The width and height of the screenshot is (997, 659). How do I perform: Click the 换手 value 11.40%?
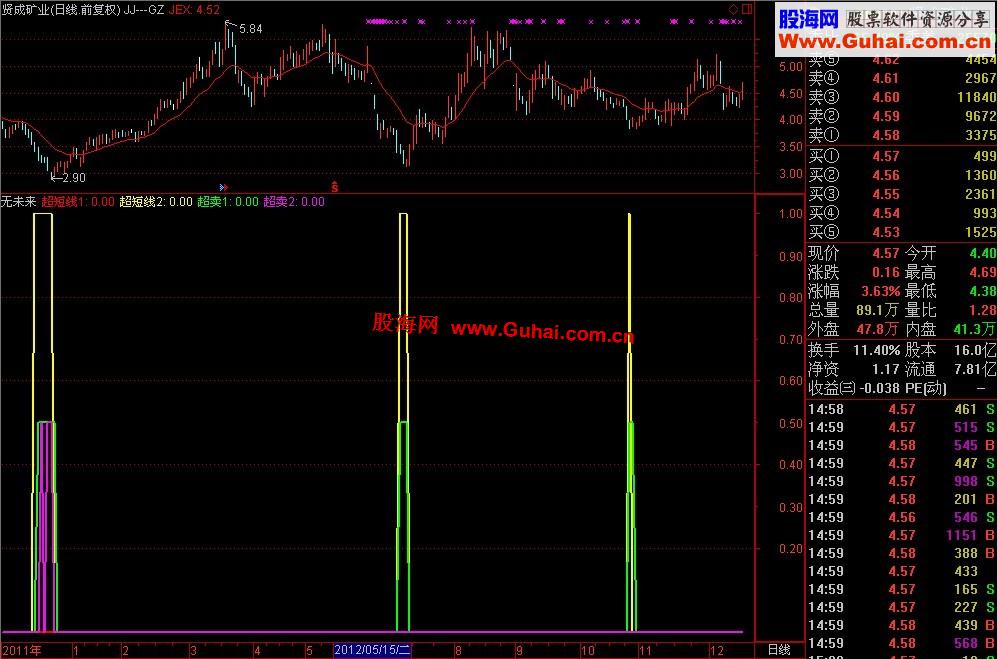[877, 350]
